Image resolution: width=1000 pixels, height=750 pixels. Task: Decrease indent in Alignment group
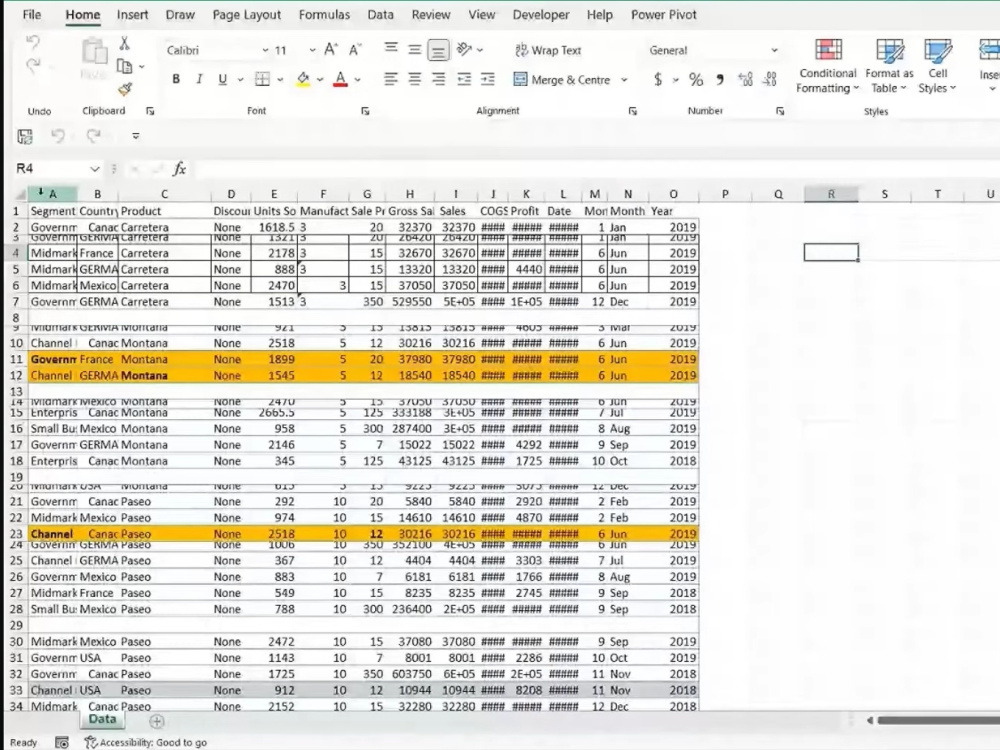[464, 79]
